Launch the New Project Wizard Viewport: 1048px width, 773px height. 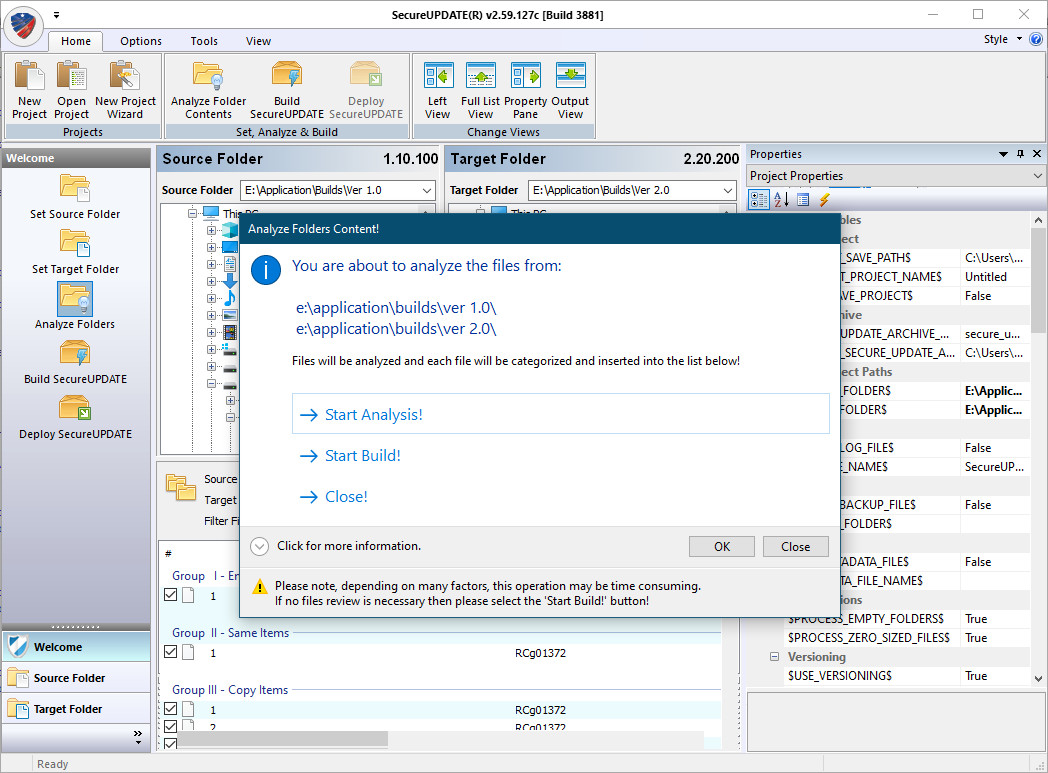pos(125,90)
